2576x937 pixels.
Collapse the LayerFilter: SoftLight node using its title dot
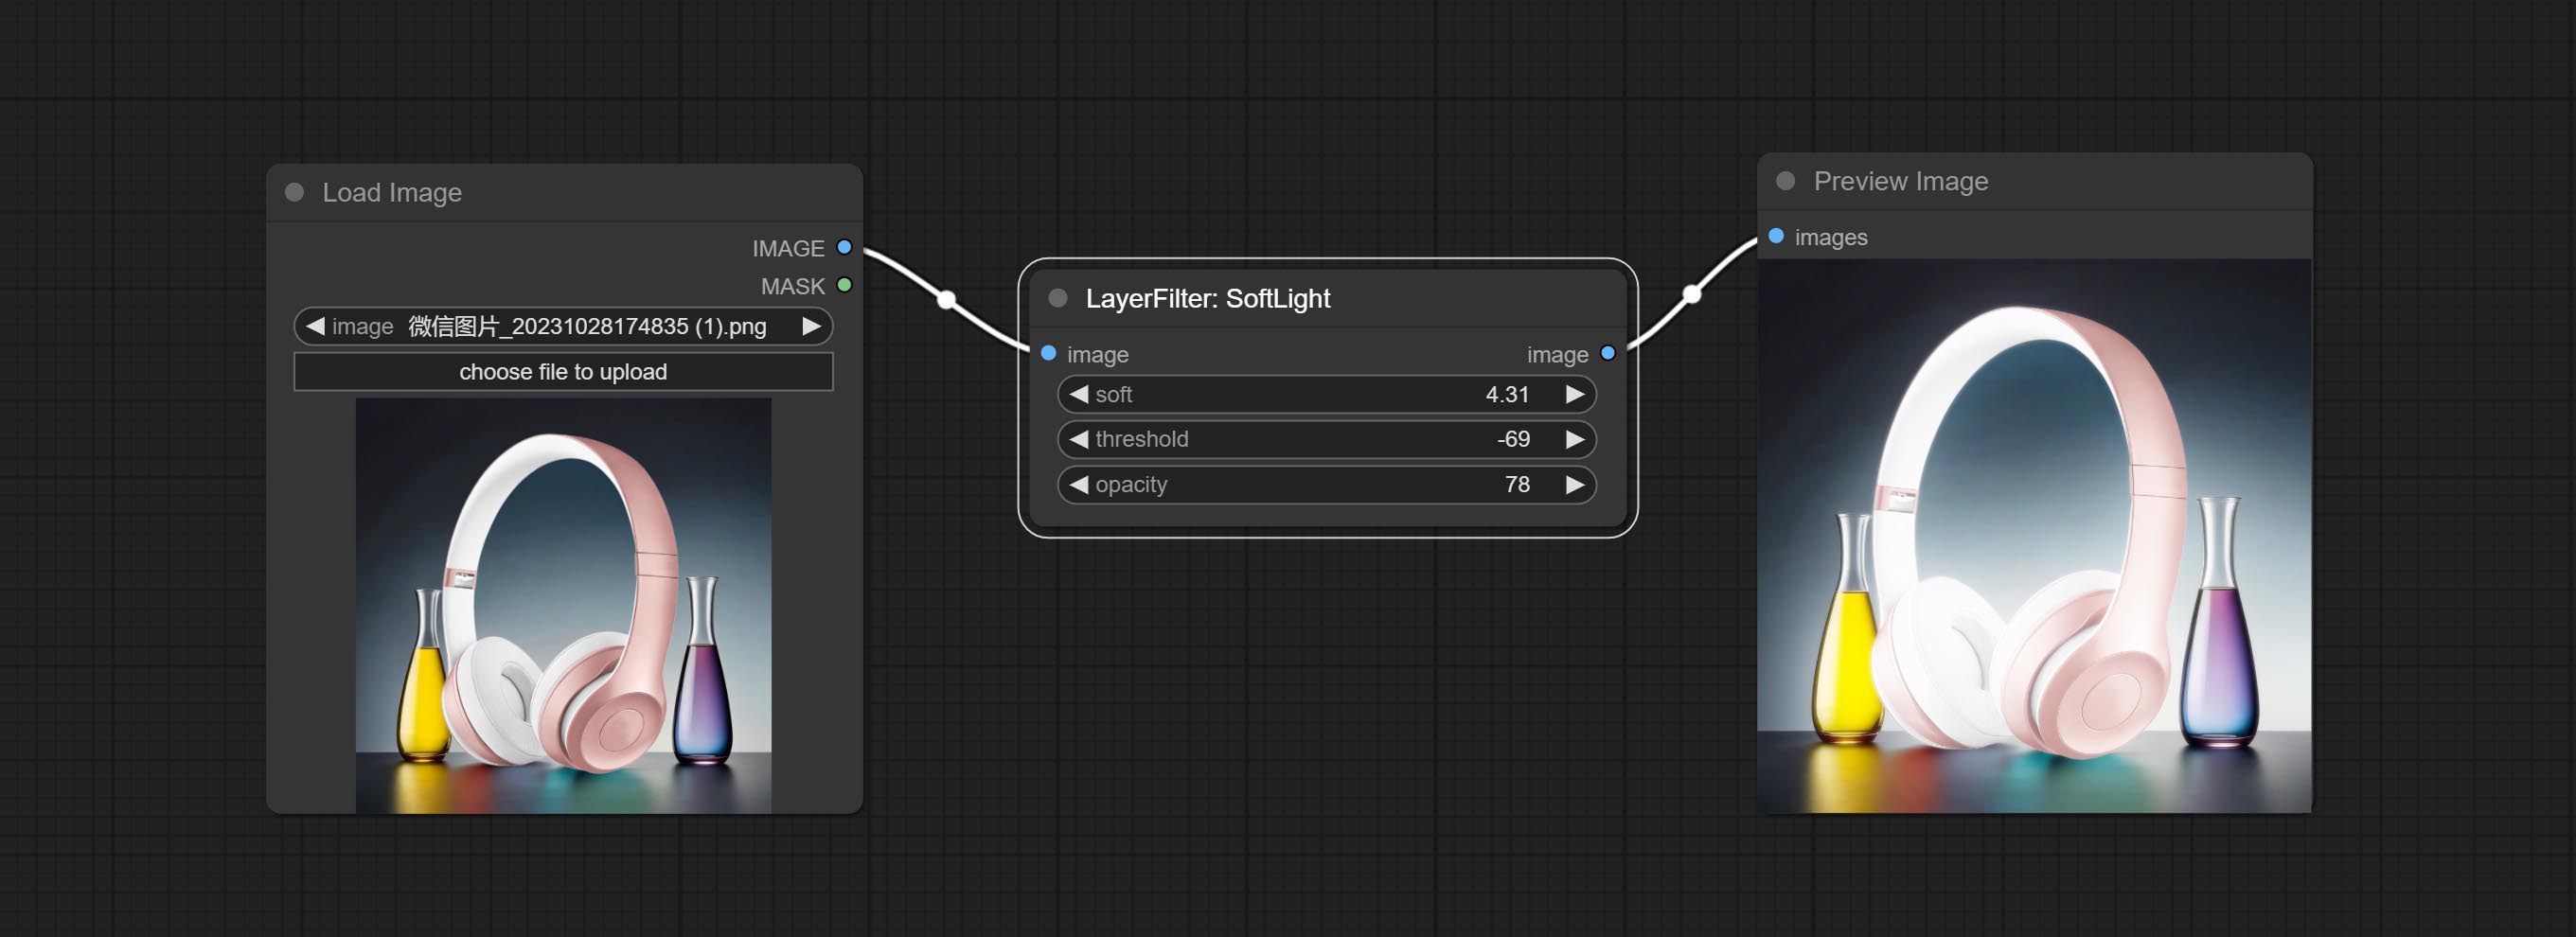(1057, 298)
